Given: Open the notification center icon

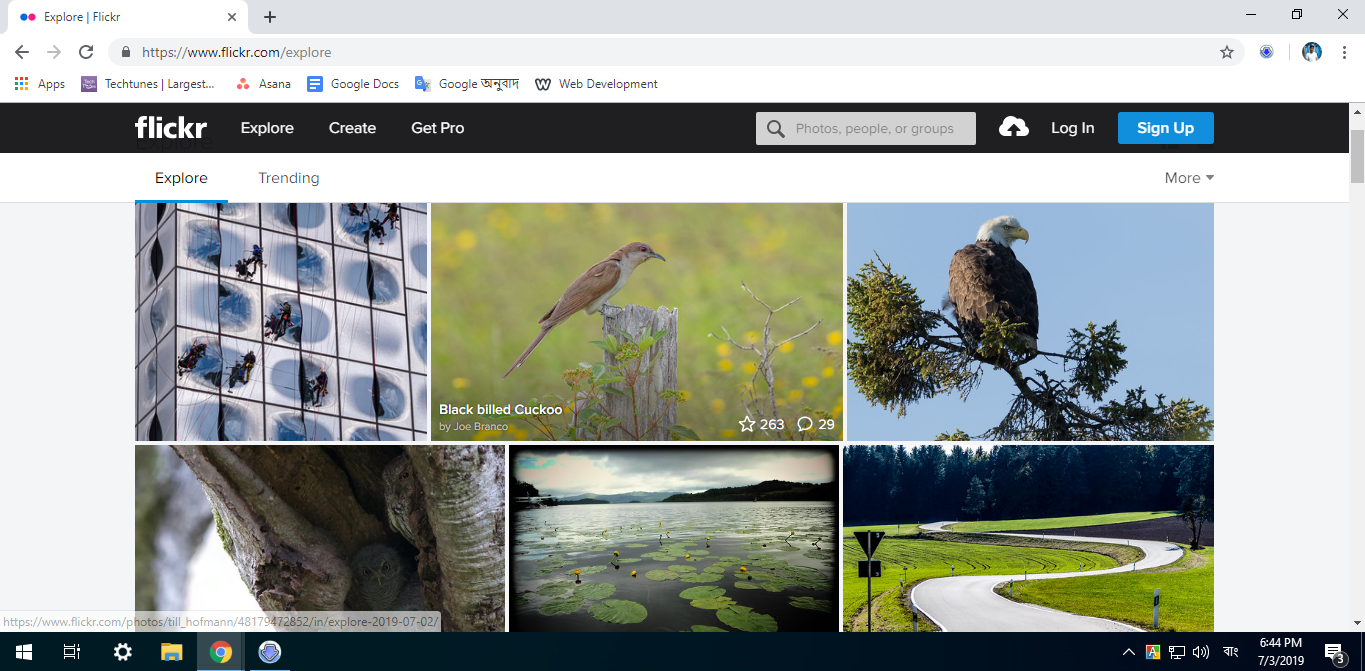Looking at the screenshot, I should pos(1335,653).
